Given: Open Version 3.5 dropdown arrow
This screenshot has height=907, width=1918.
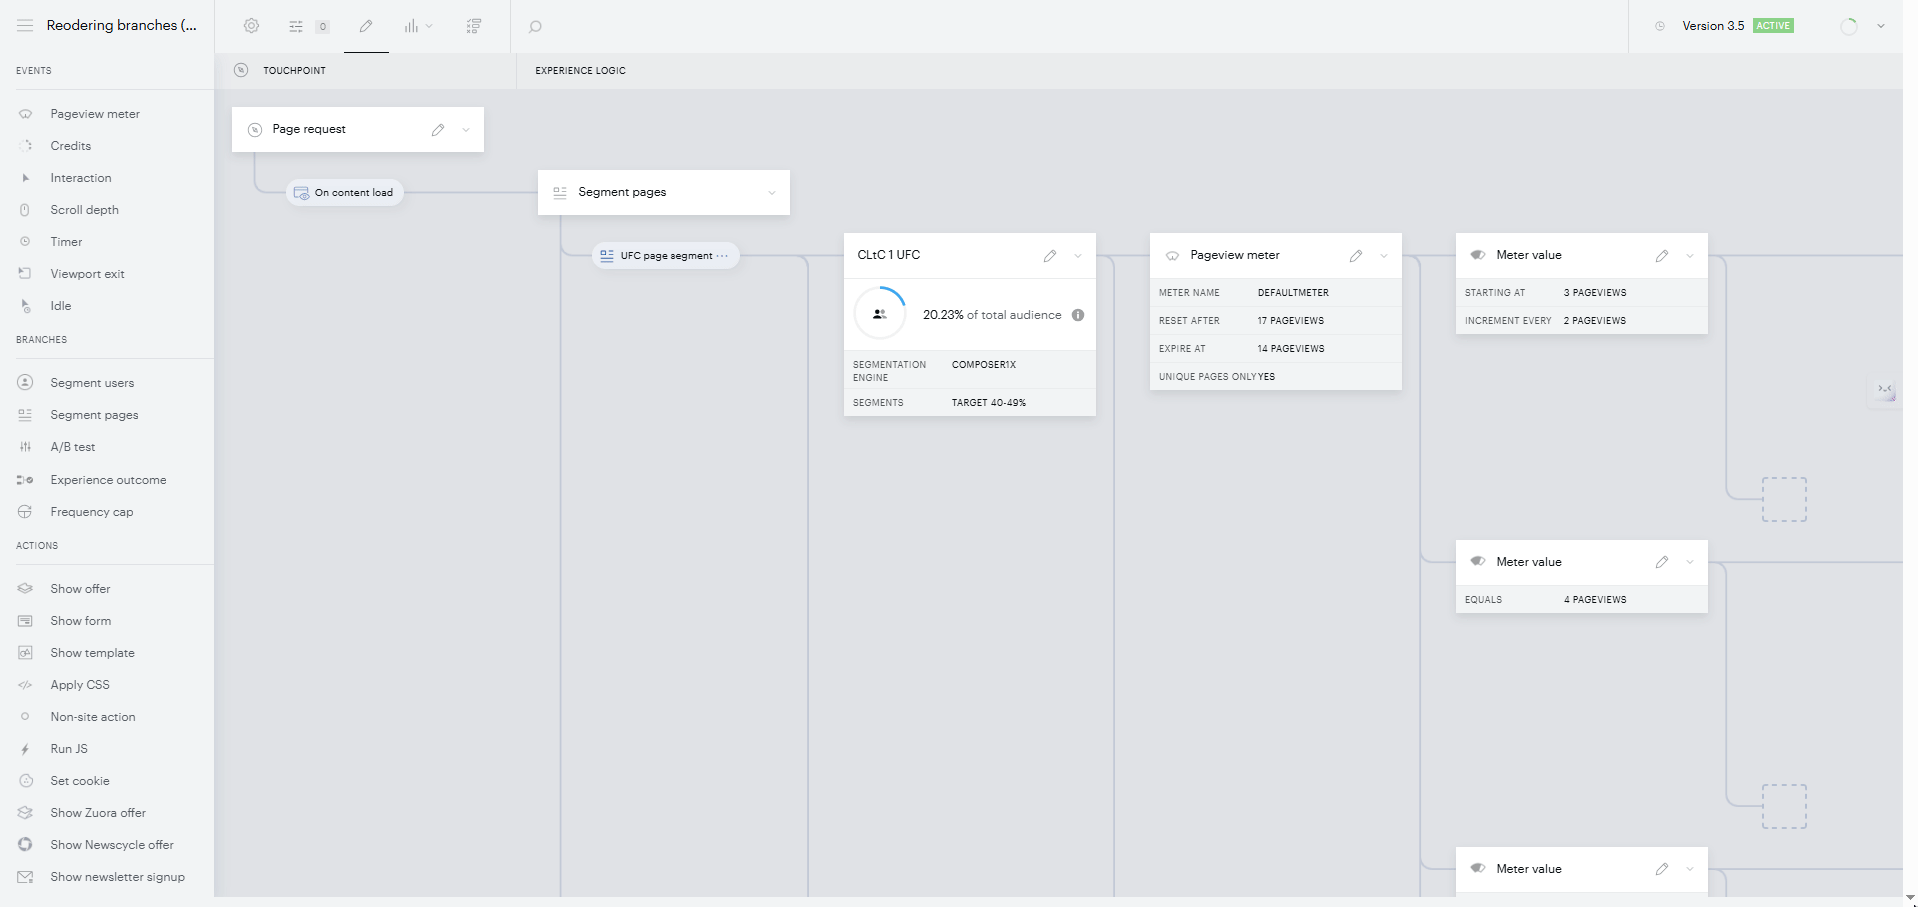Looking at the screenshot, I should (x=1881, y=26).
